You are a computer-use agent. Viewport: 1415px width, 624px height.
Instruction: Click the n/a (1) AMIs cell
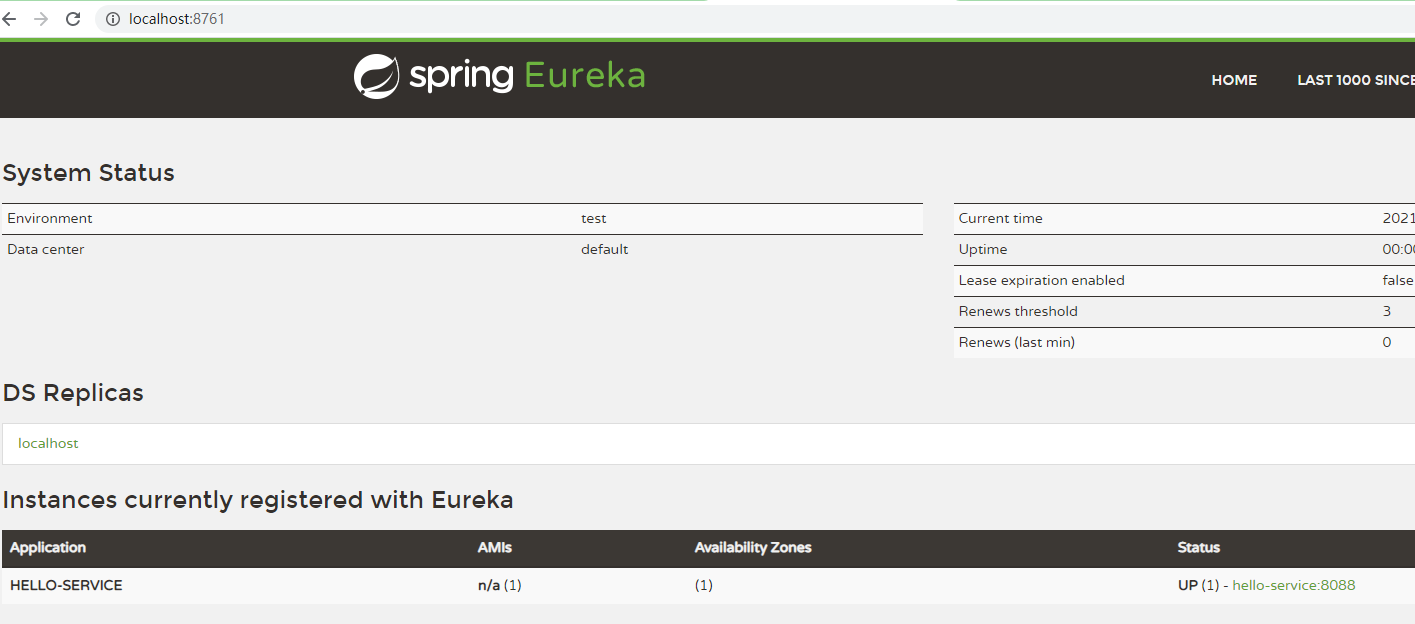(x=500, y=585)
